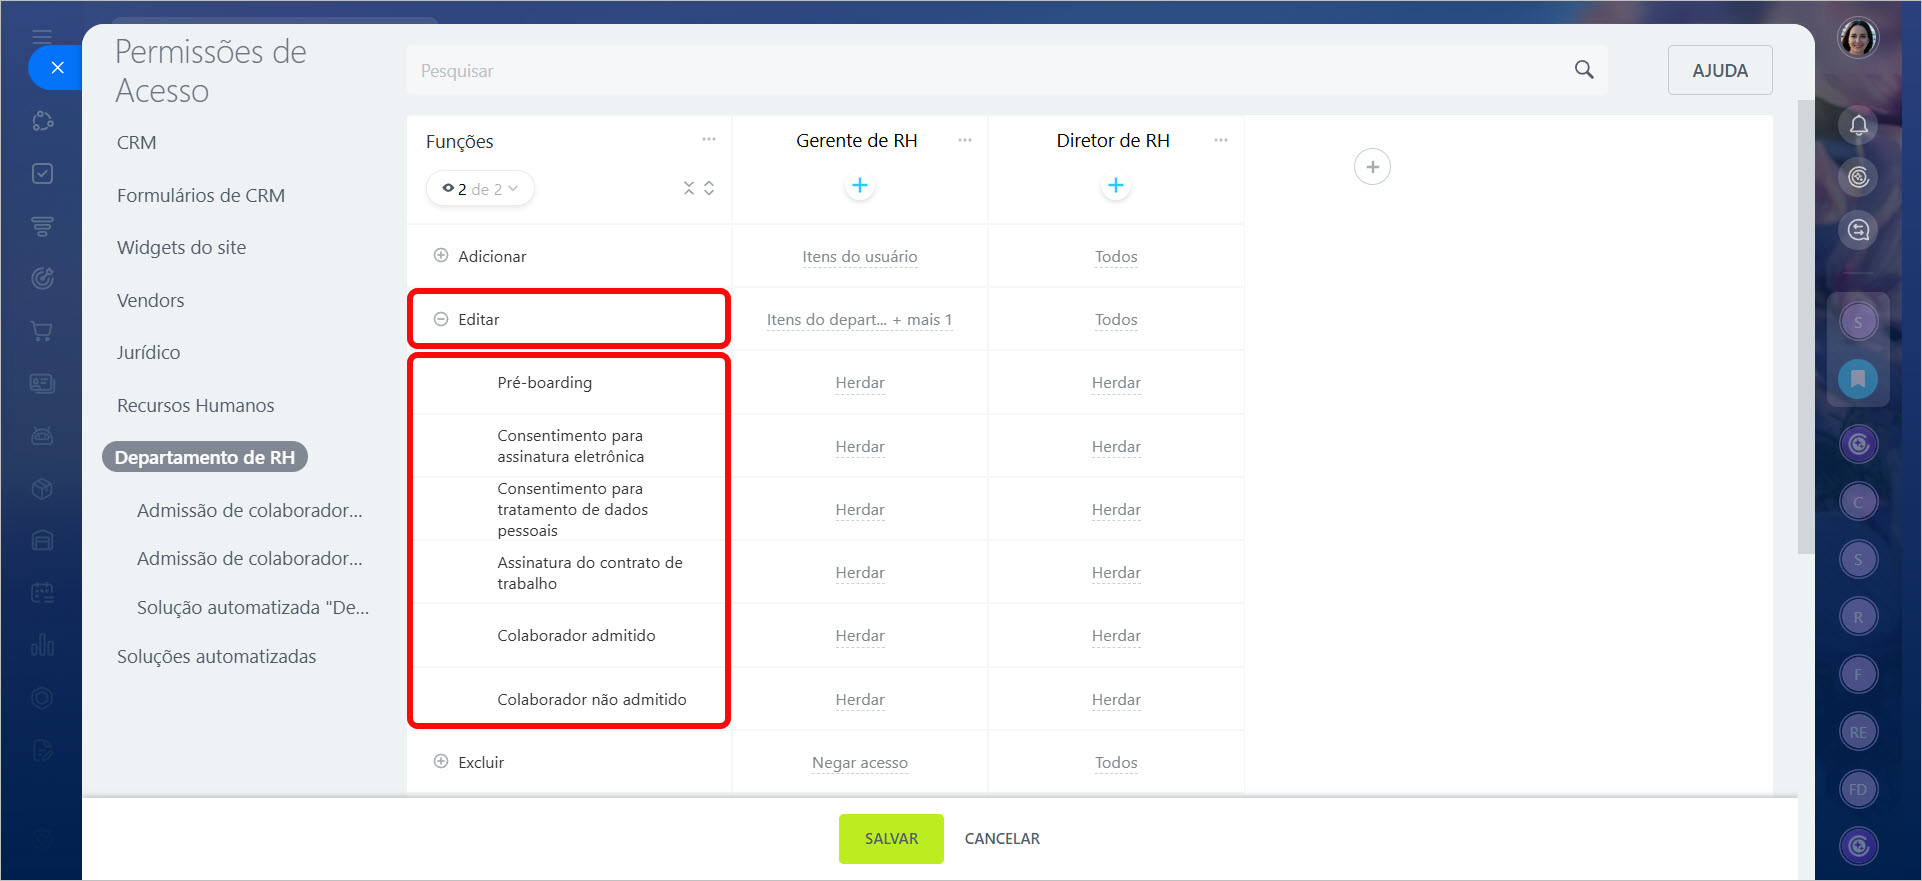Open the '2 de 2' visibility dropdown
Image resolution: width=1922 pixels, height=881 pixels.
click(x=480, y=189)
